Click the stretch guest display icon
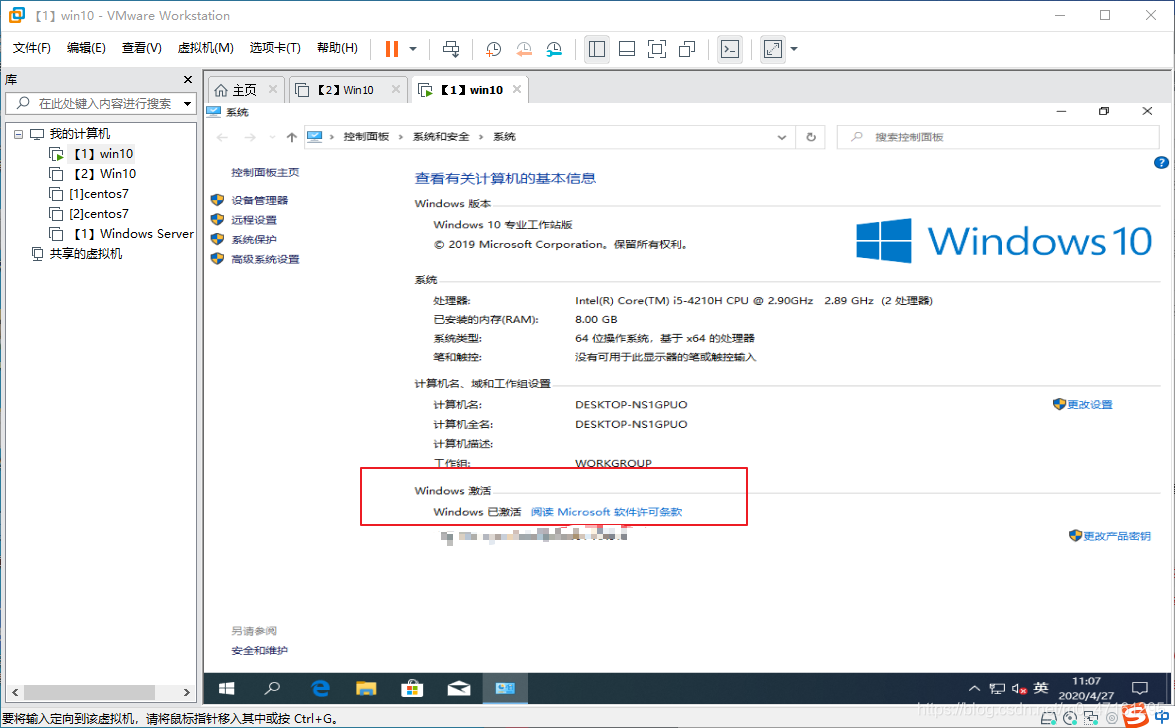The height and width of the screenshot is (728, 1175). pos(773,49)
